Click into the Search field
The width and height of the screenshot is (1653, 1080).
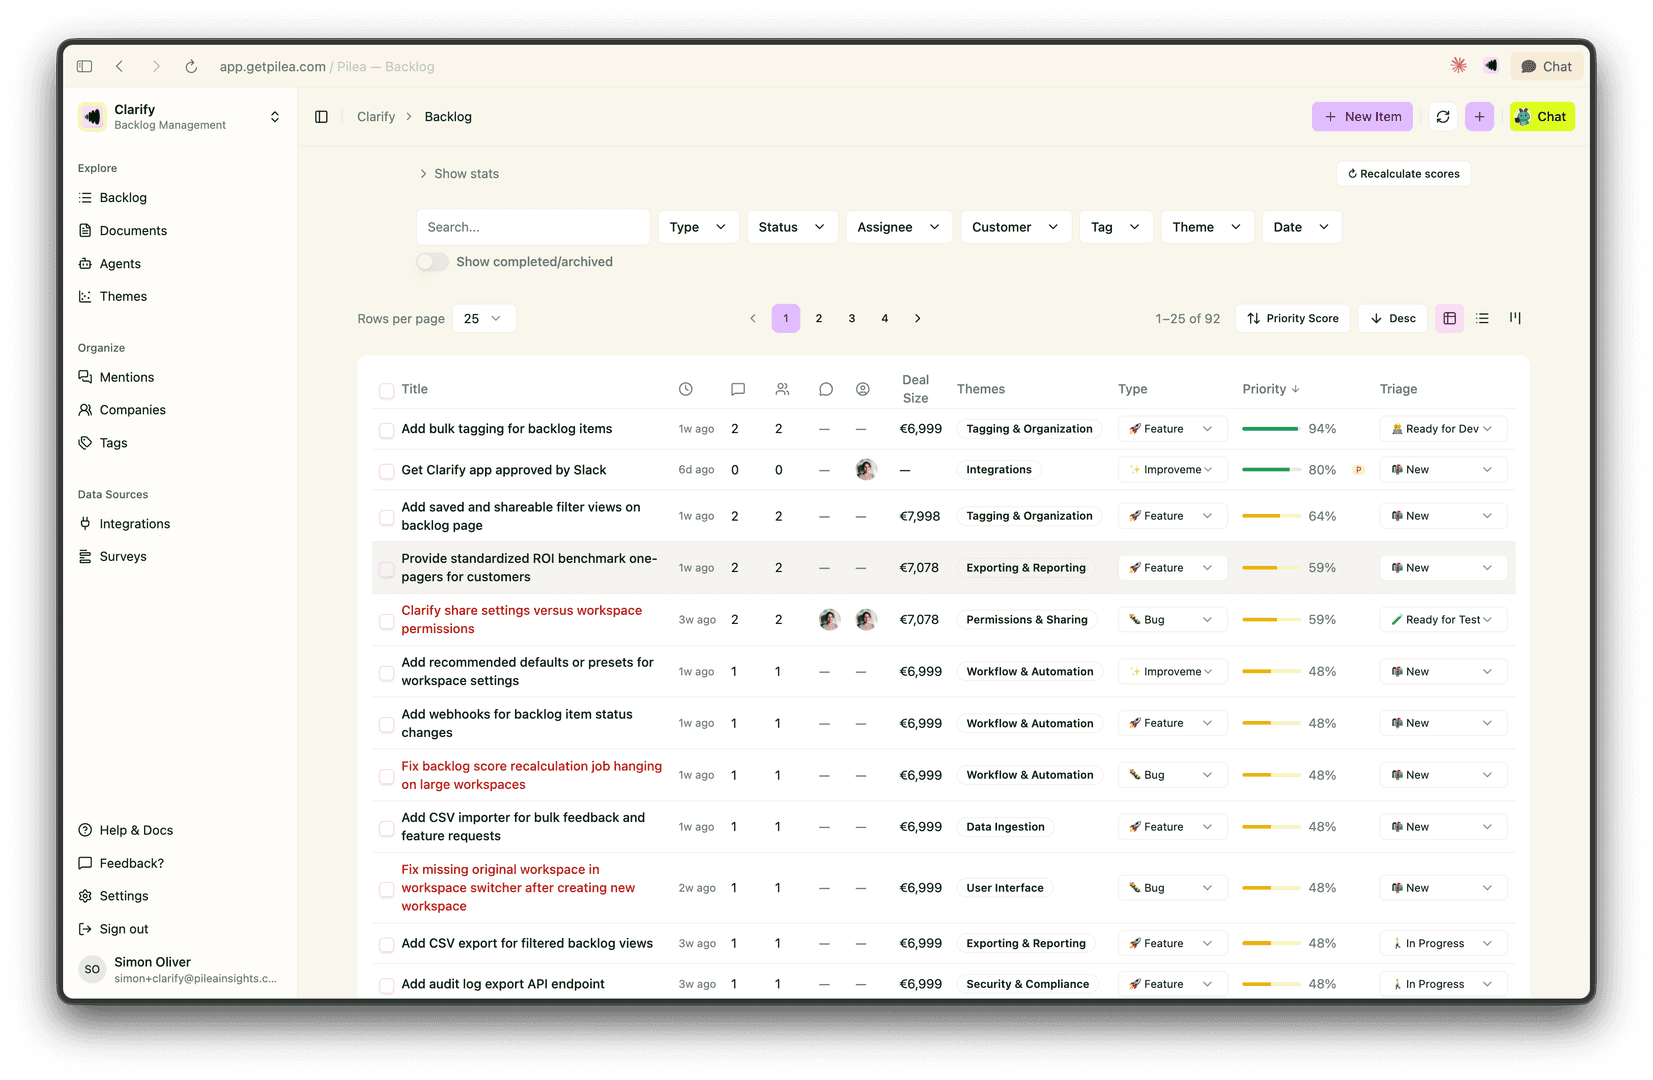pyautogui.click(x=533, y=227)
